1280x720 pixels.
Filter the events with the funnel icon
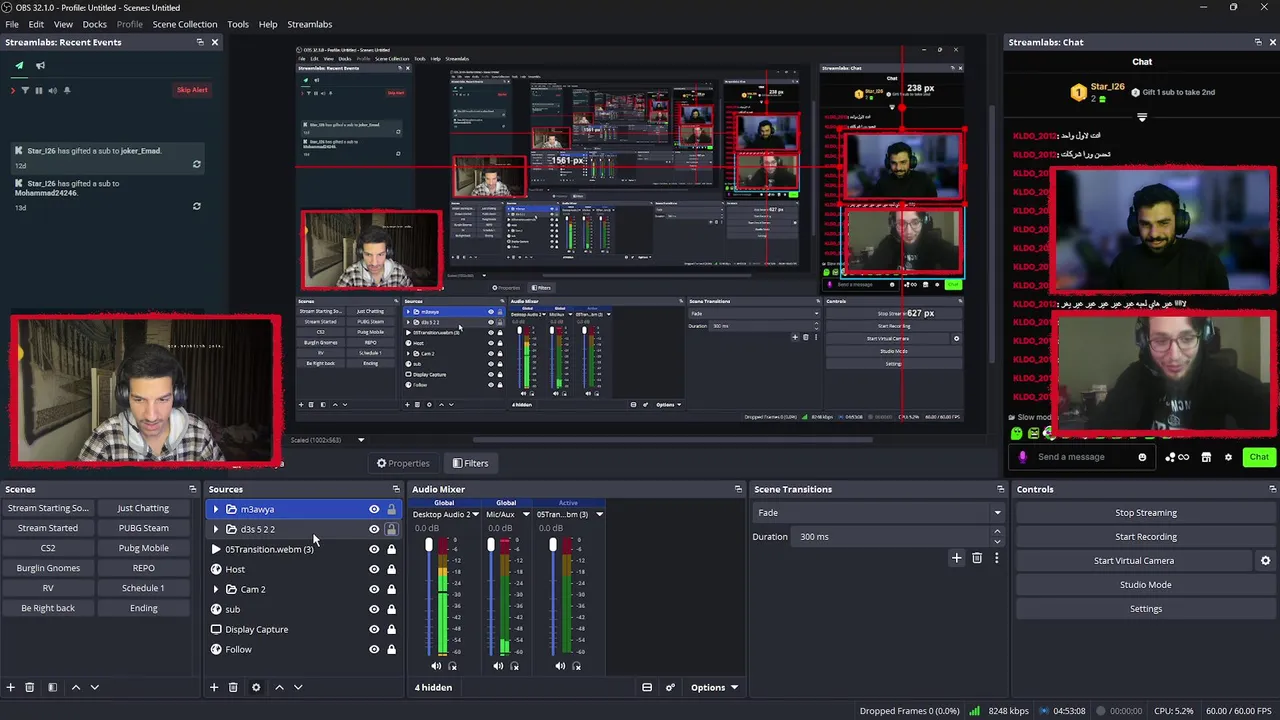(25, 90)
